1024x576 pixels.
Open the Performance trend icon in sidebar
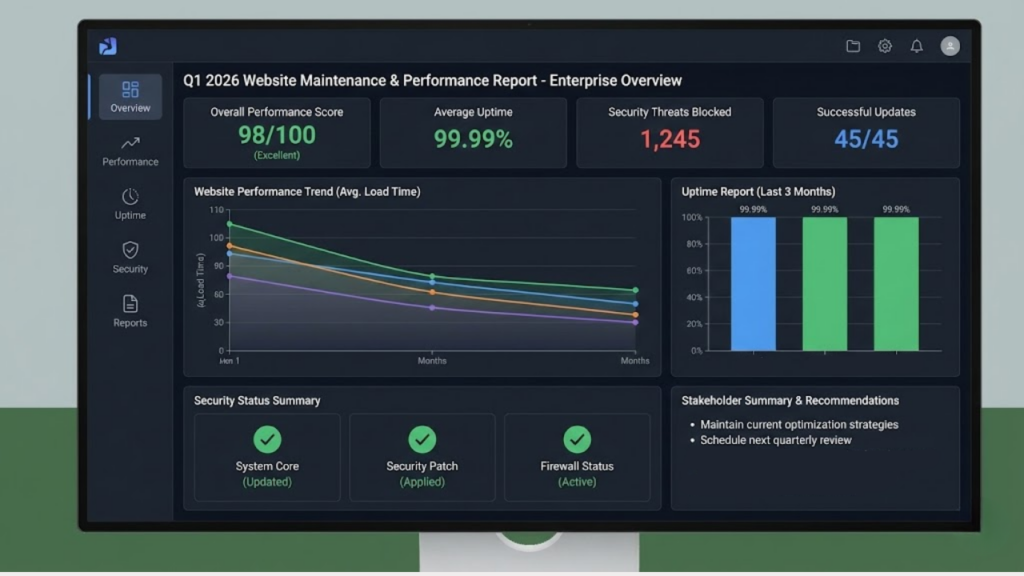click(130, 143)
